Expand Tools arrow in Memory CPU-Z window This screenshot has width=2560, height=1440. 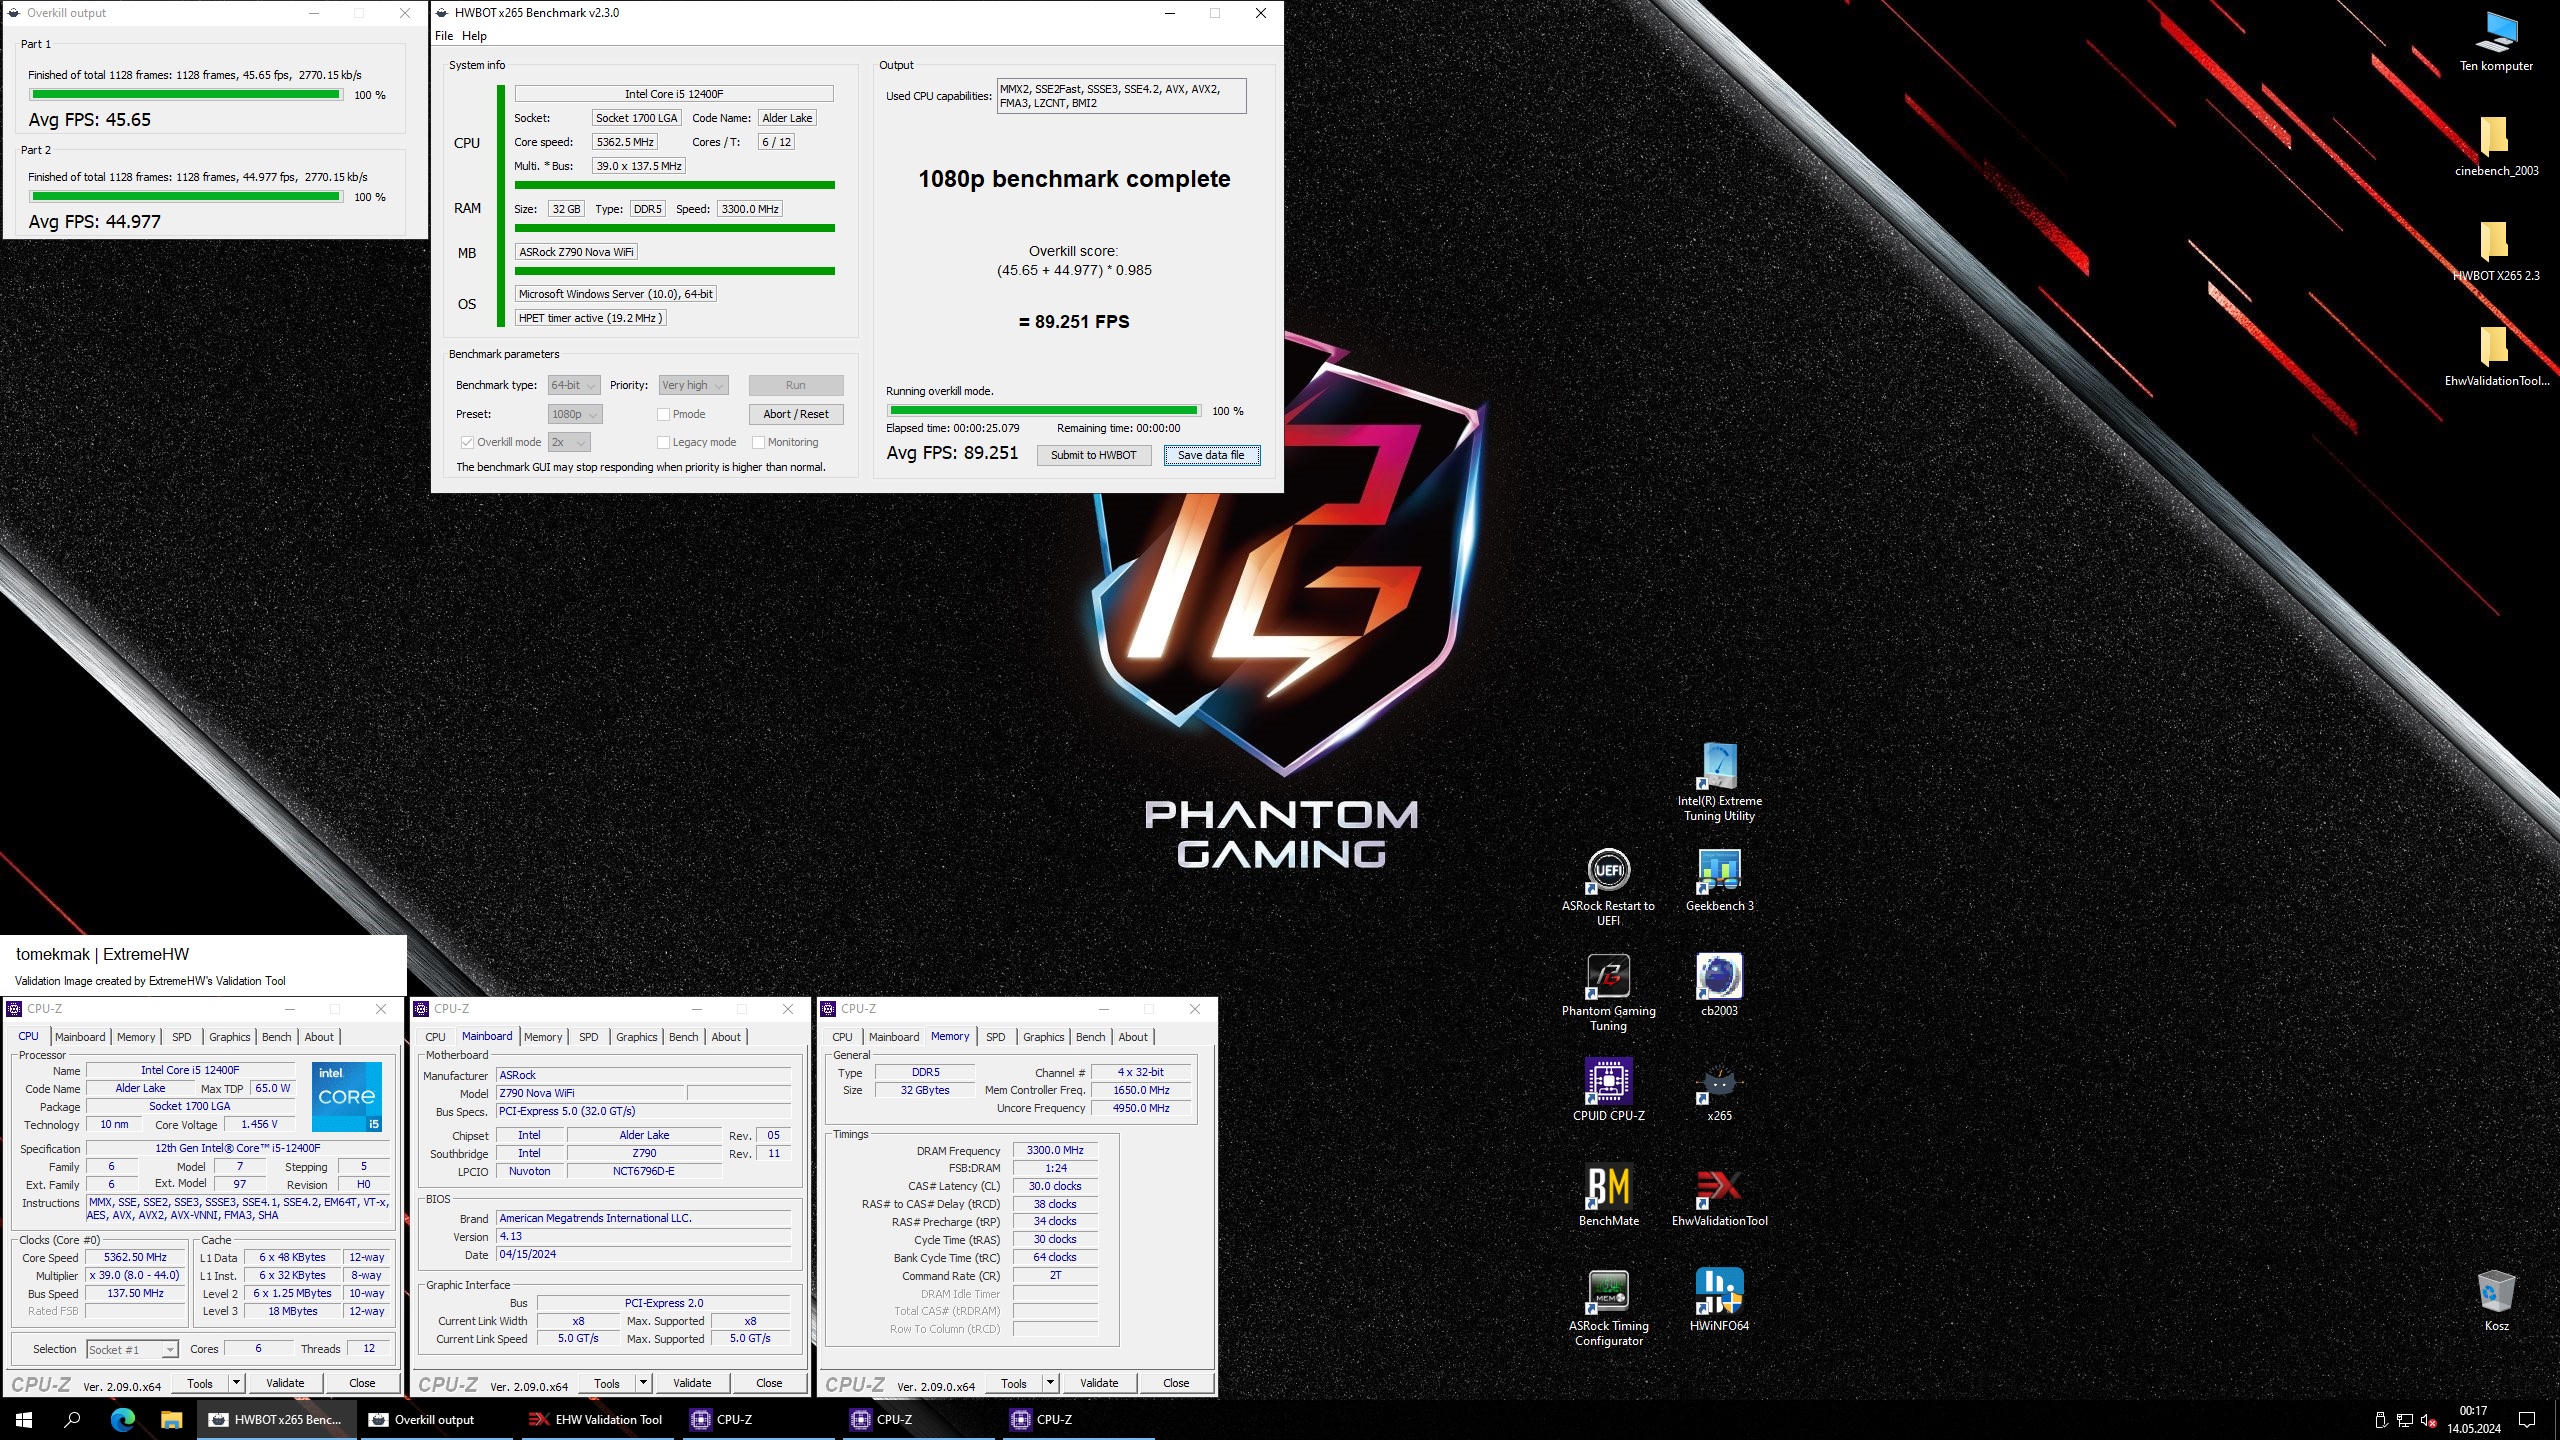coord(1051,1383)
